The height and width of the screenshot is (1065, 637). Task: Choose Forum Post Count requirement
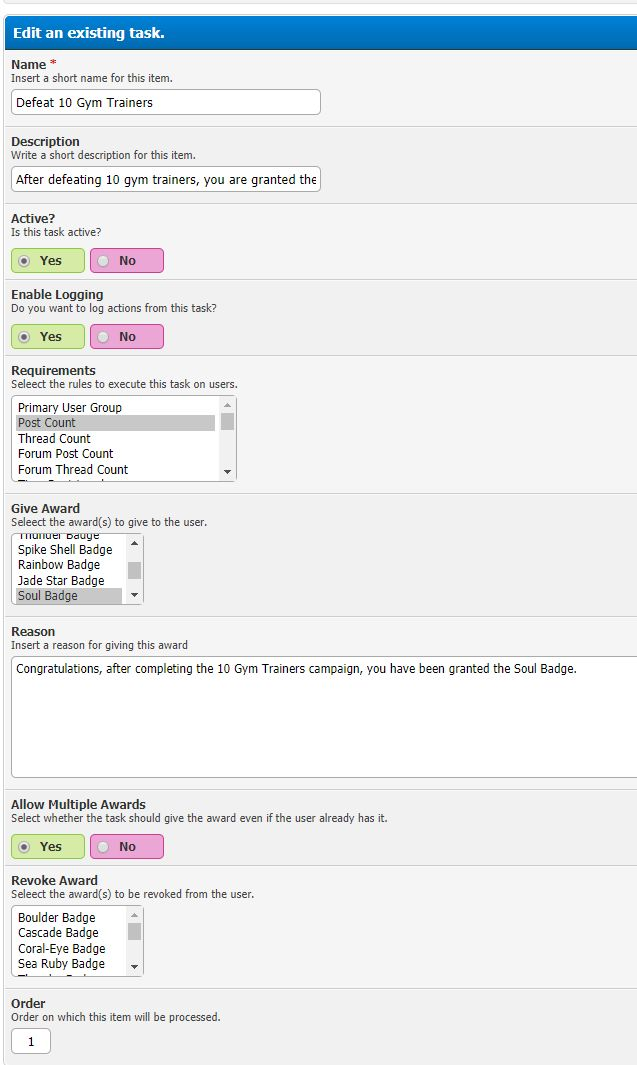66,454
